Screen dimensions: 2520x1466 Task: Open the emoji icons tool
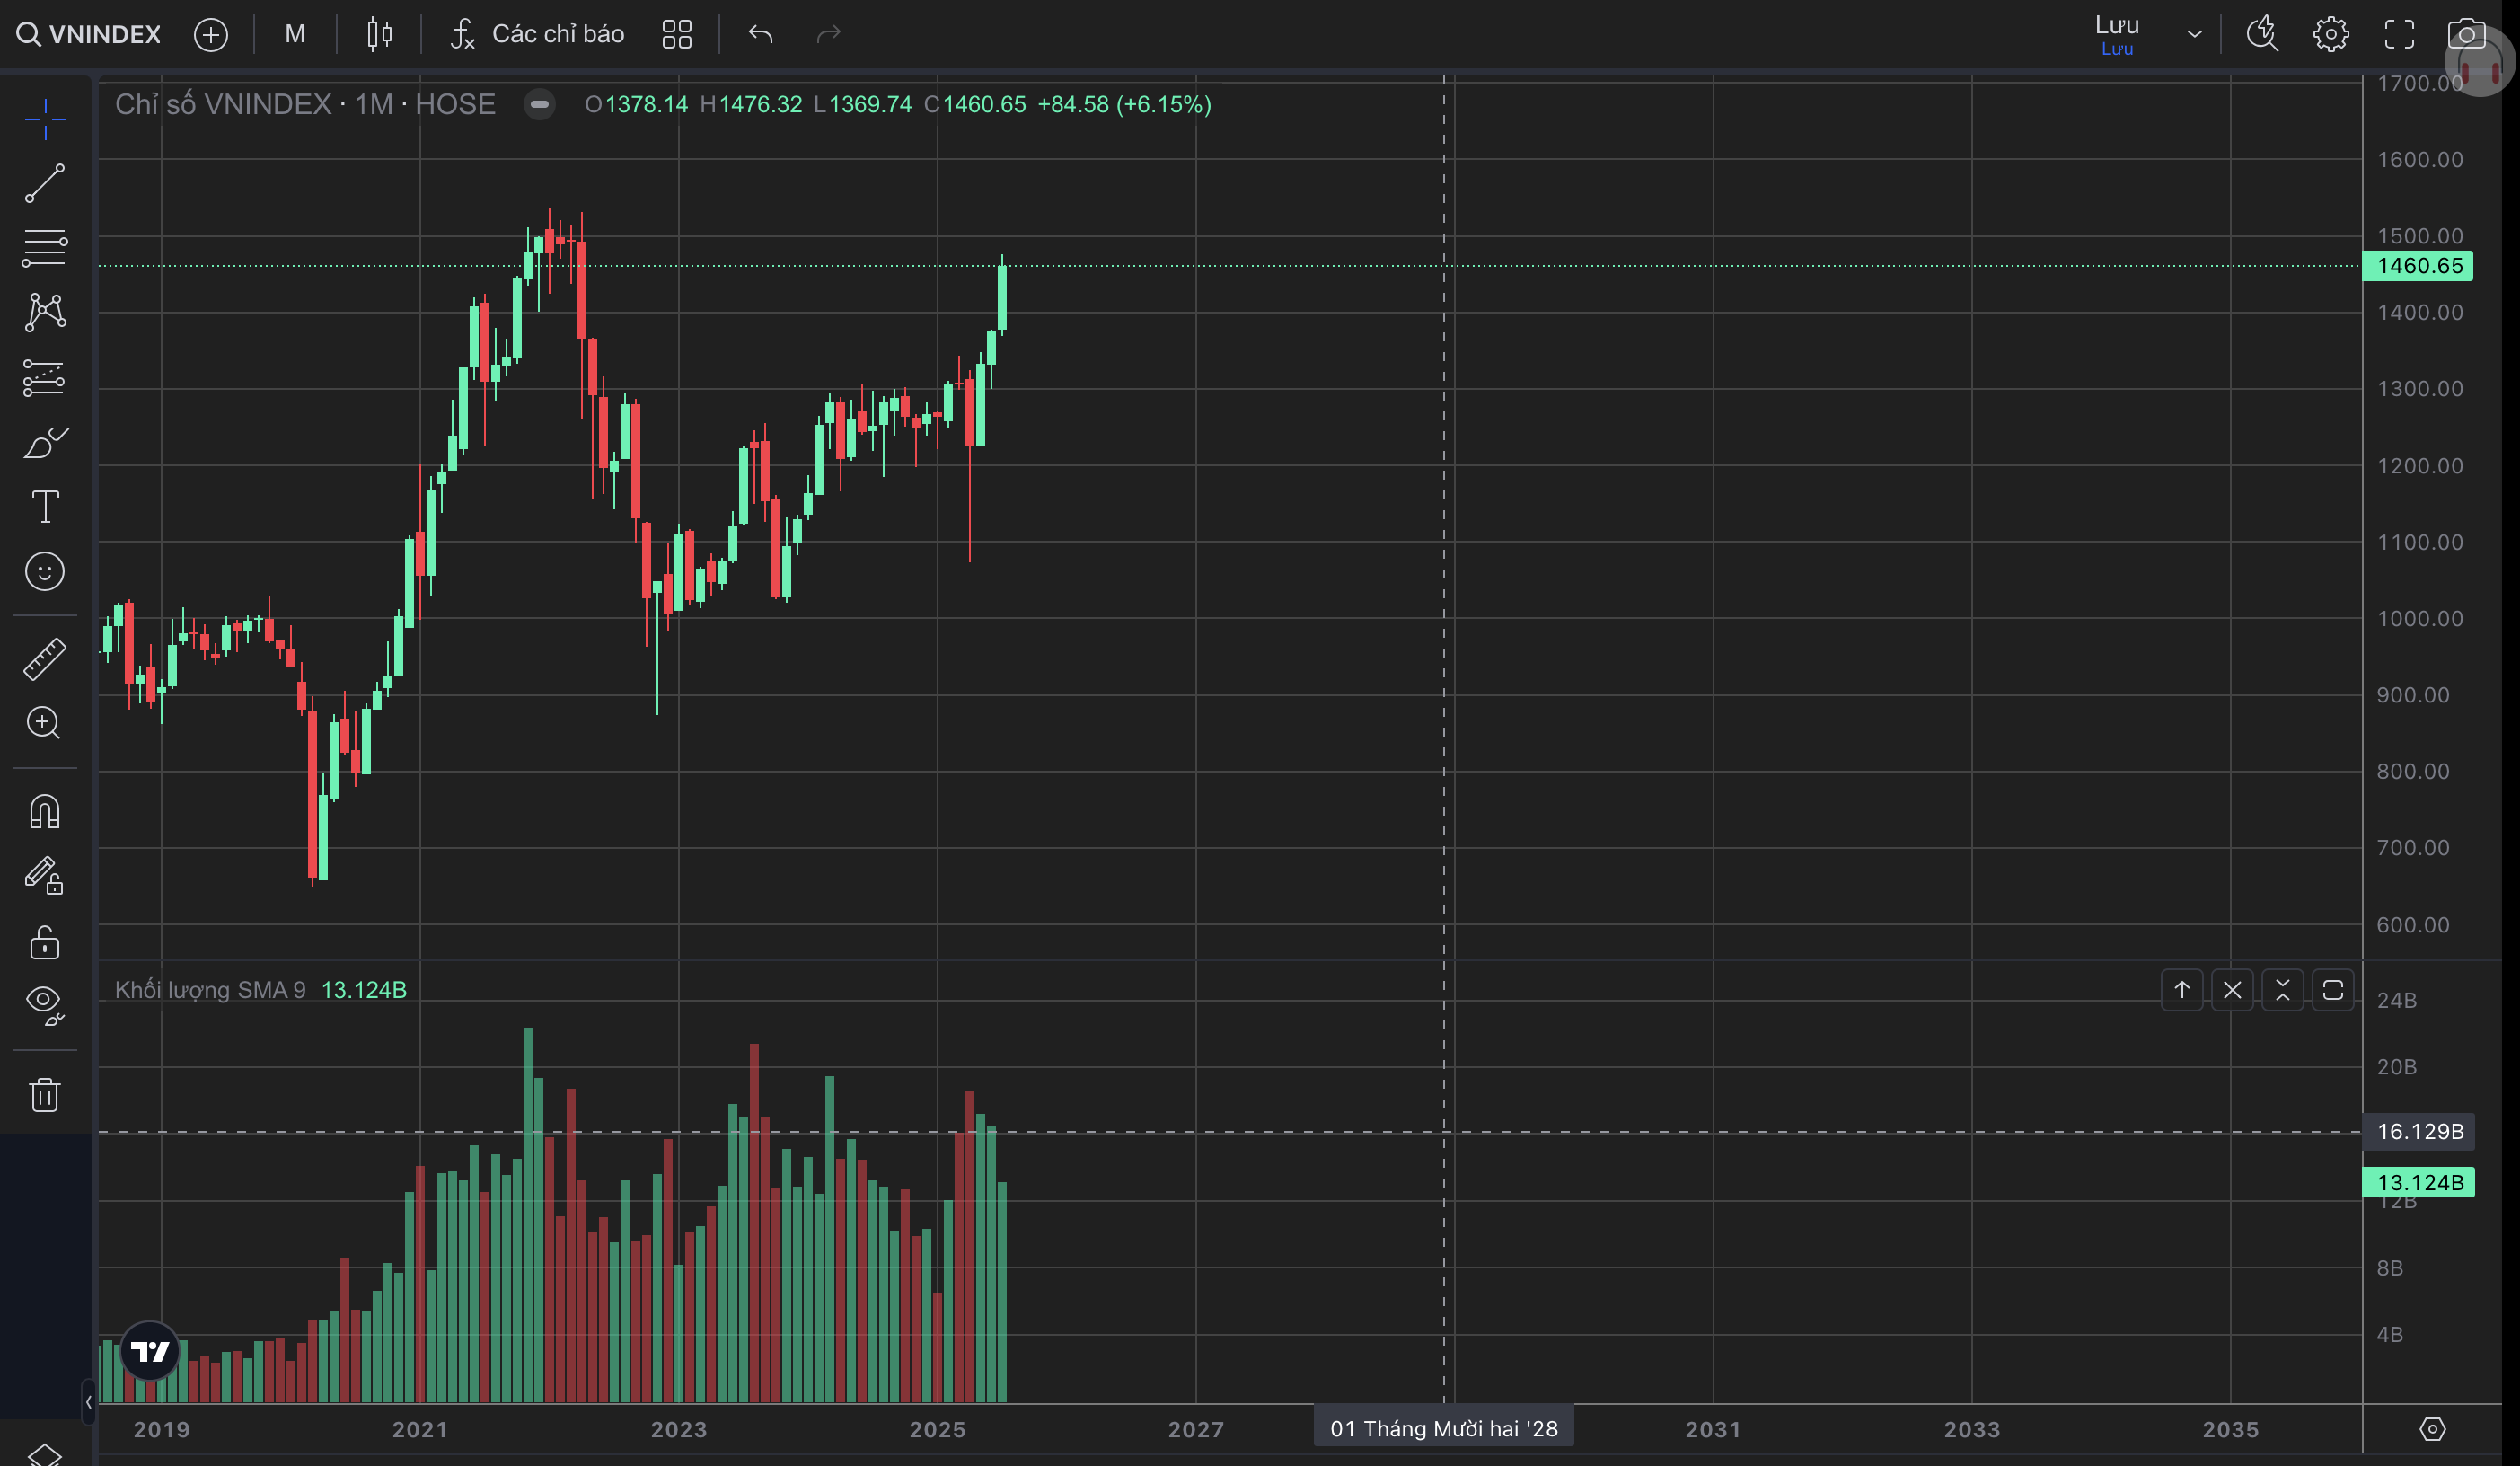(45, 571)
